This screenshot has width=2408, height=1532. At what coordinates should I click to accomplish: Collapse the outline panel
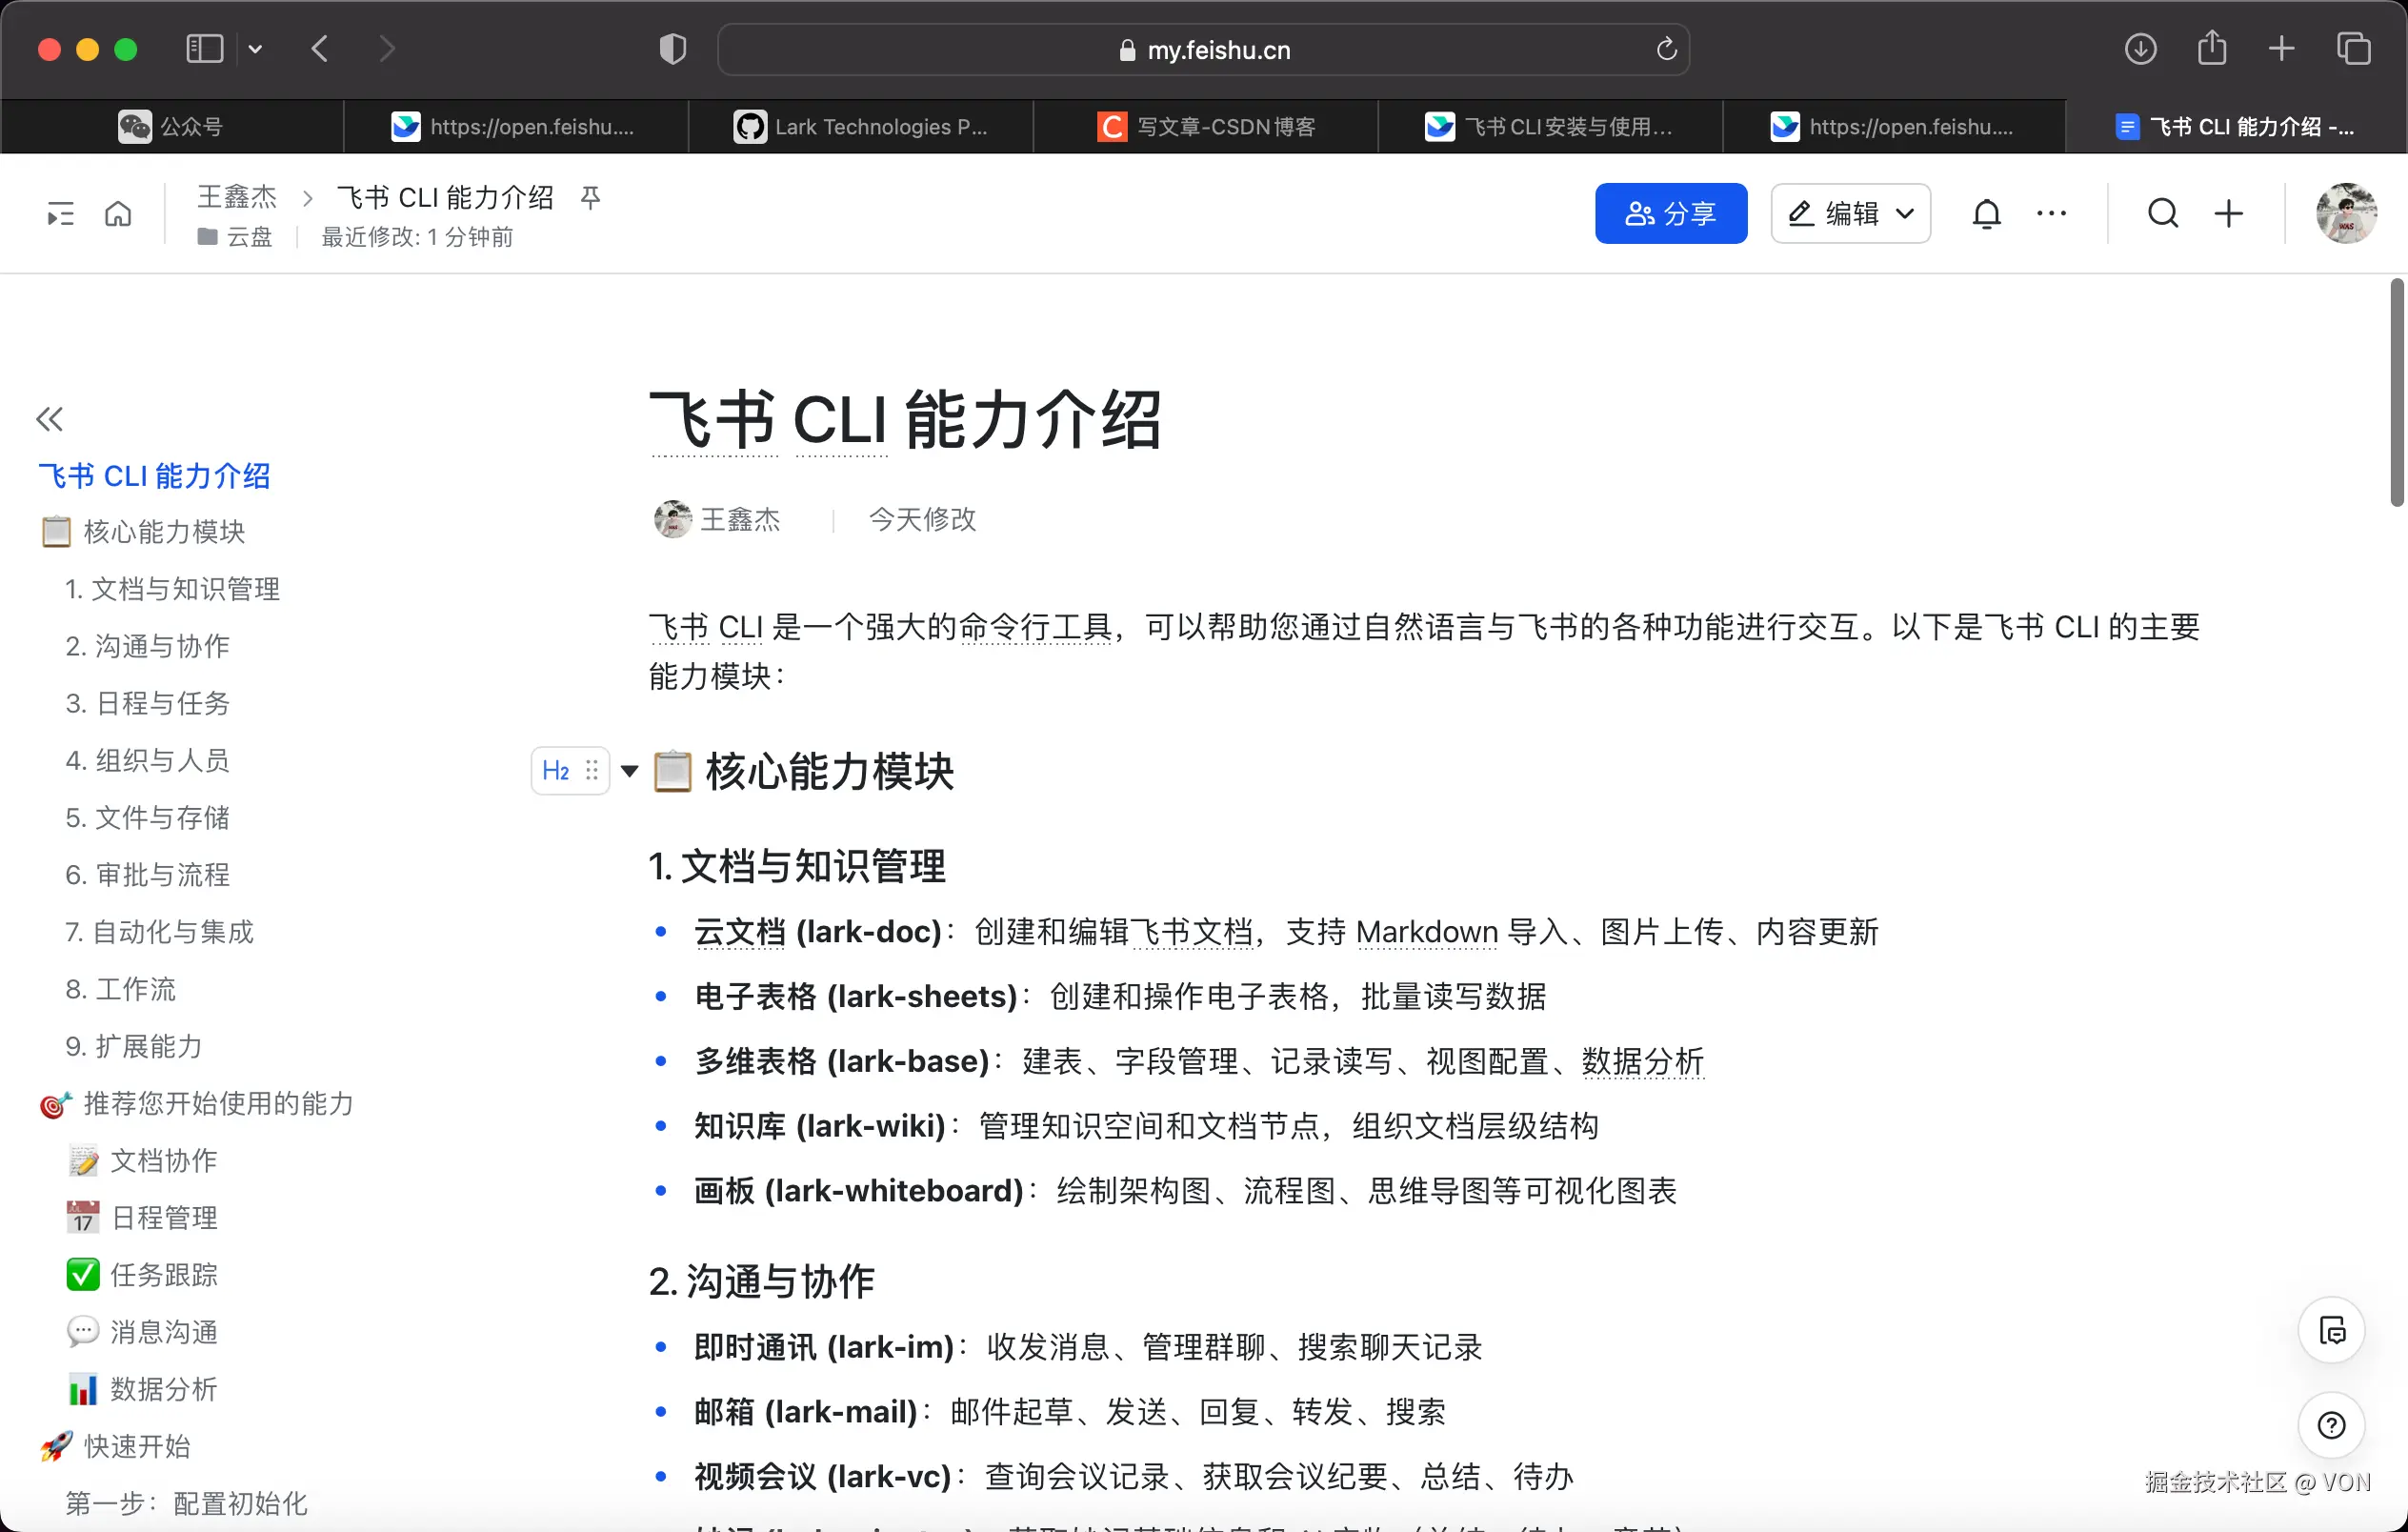pos(50,419)
